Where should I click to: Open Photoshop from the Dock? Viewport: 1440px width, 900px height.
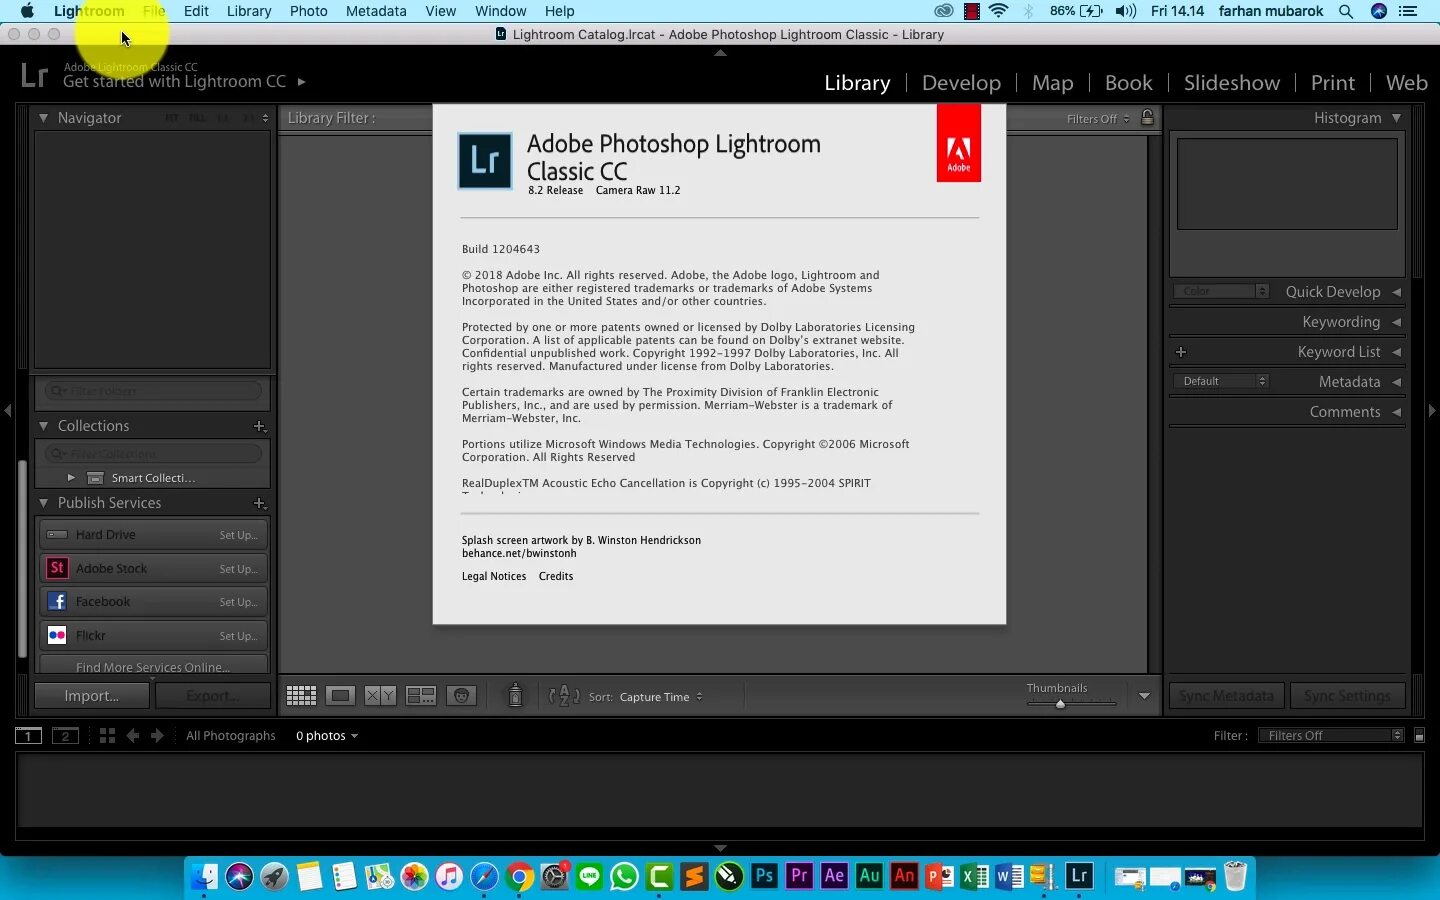[765, 877]
